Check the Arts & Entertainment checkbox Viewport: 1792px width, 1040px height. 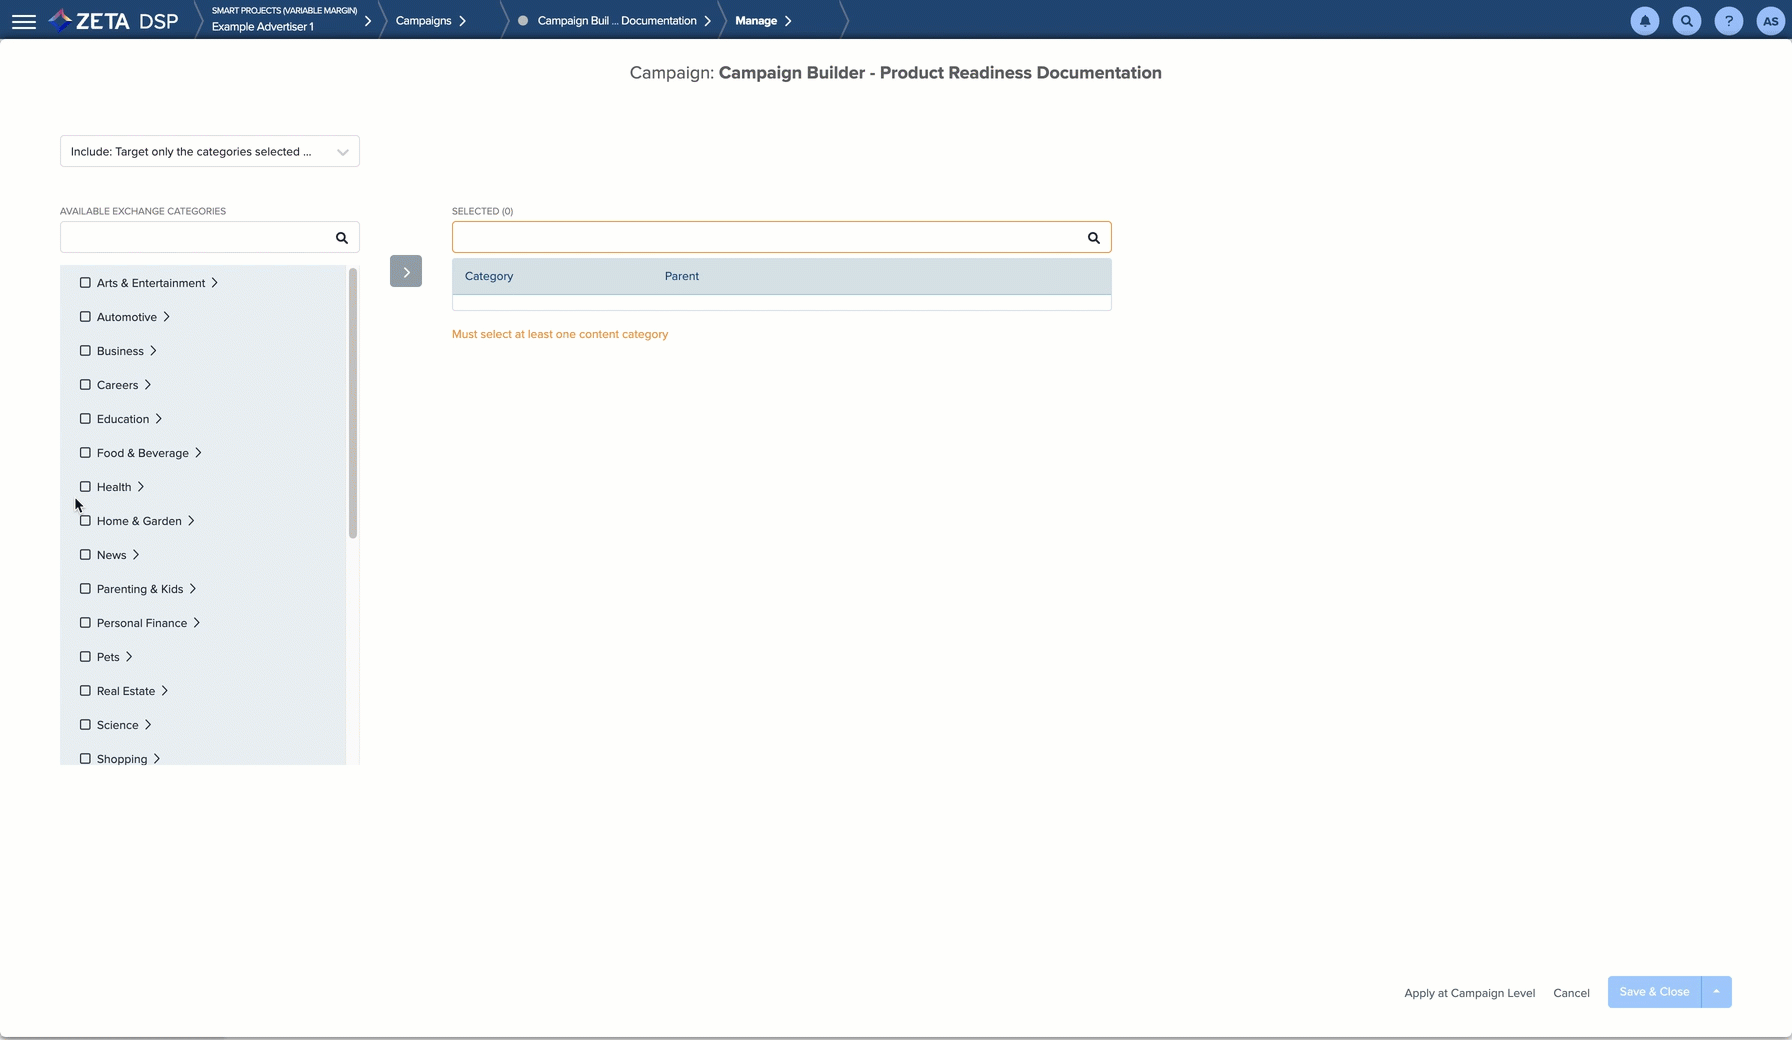tap(85, 283)
